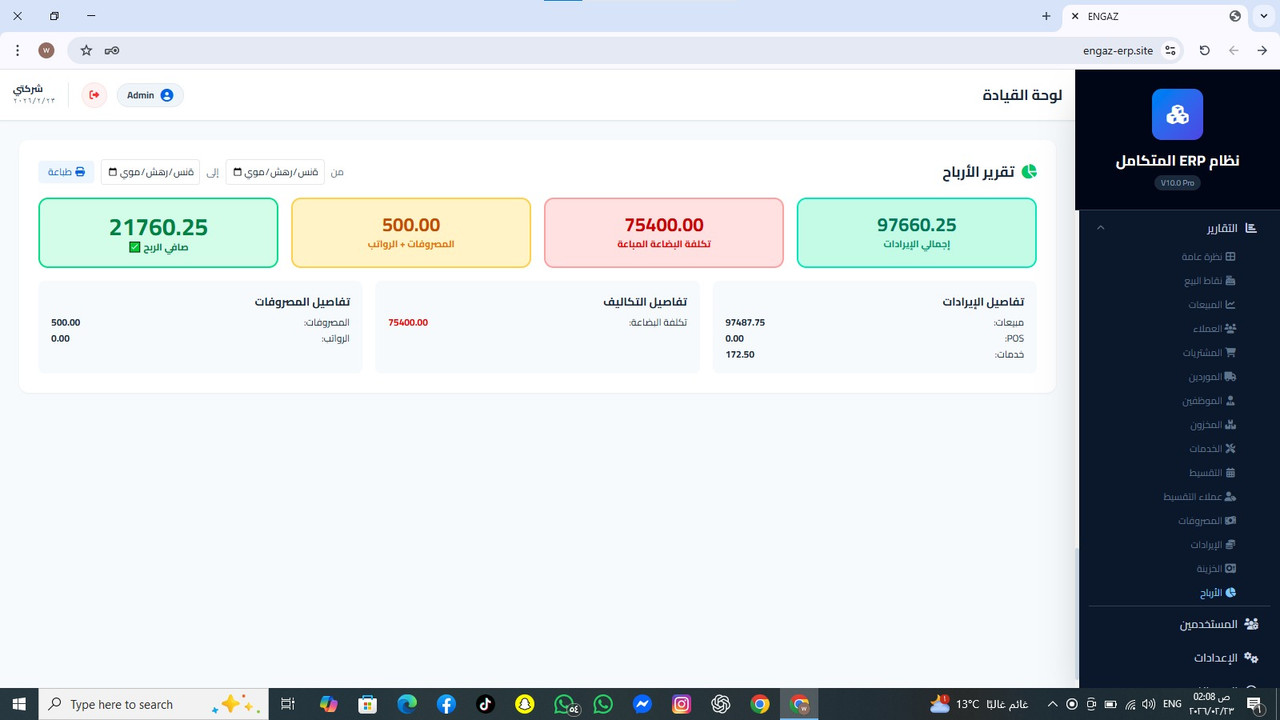Open the المصروفات expenses report

(x=1206, y=520)
